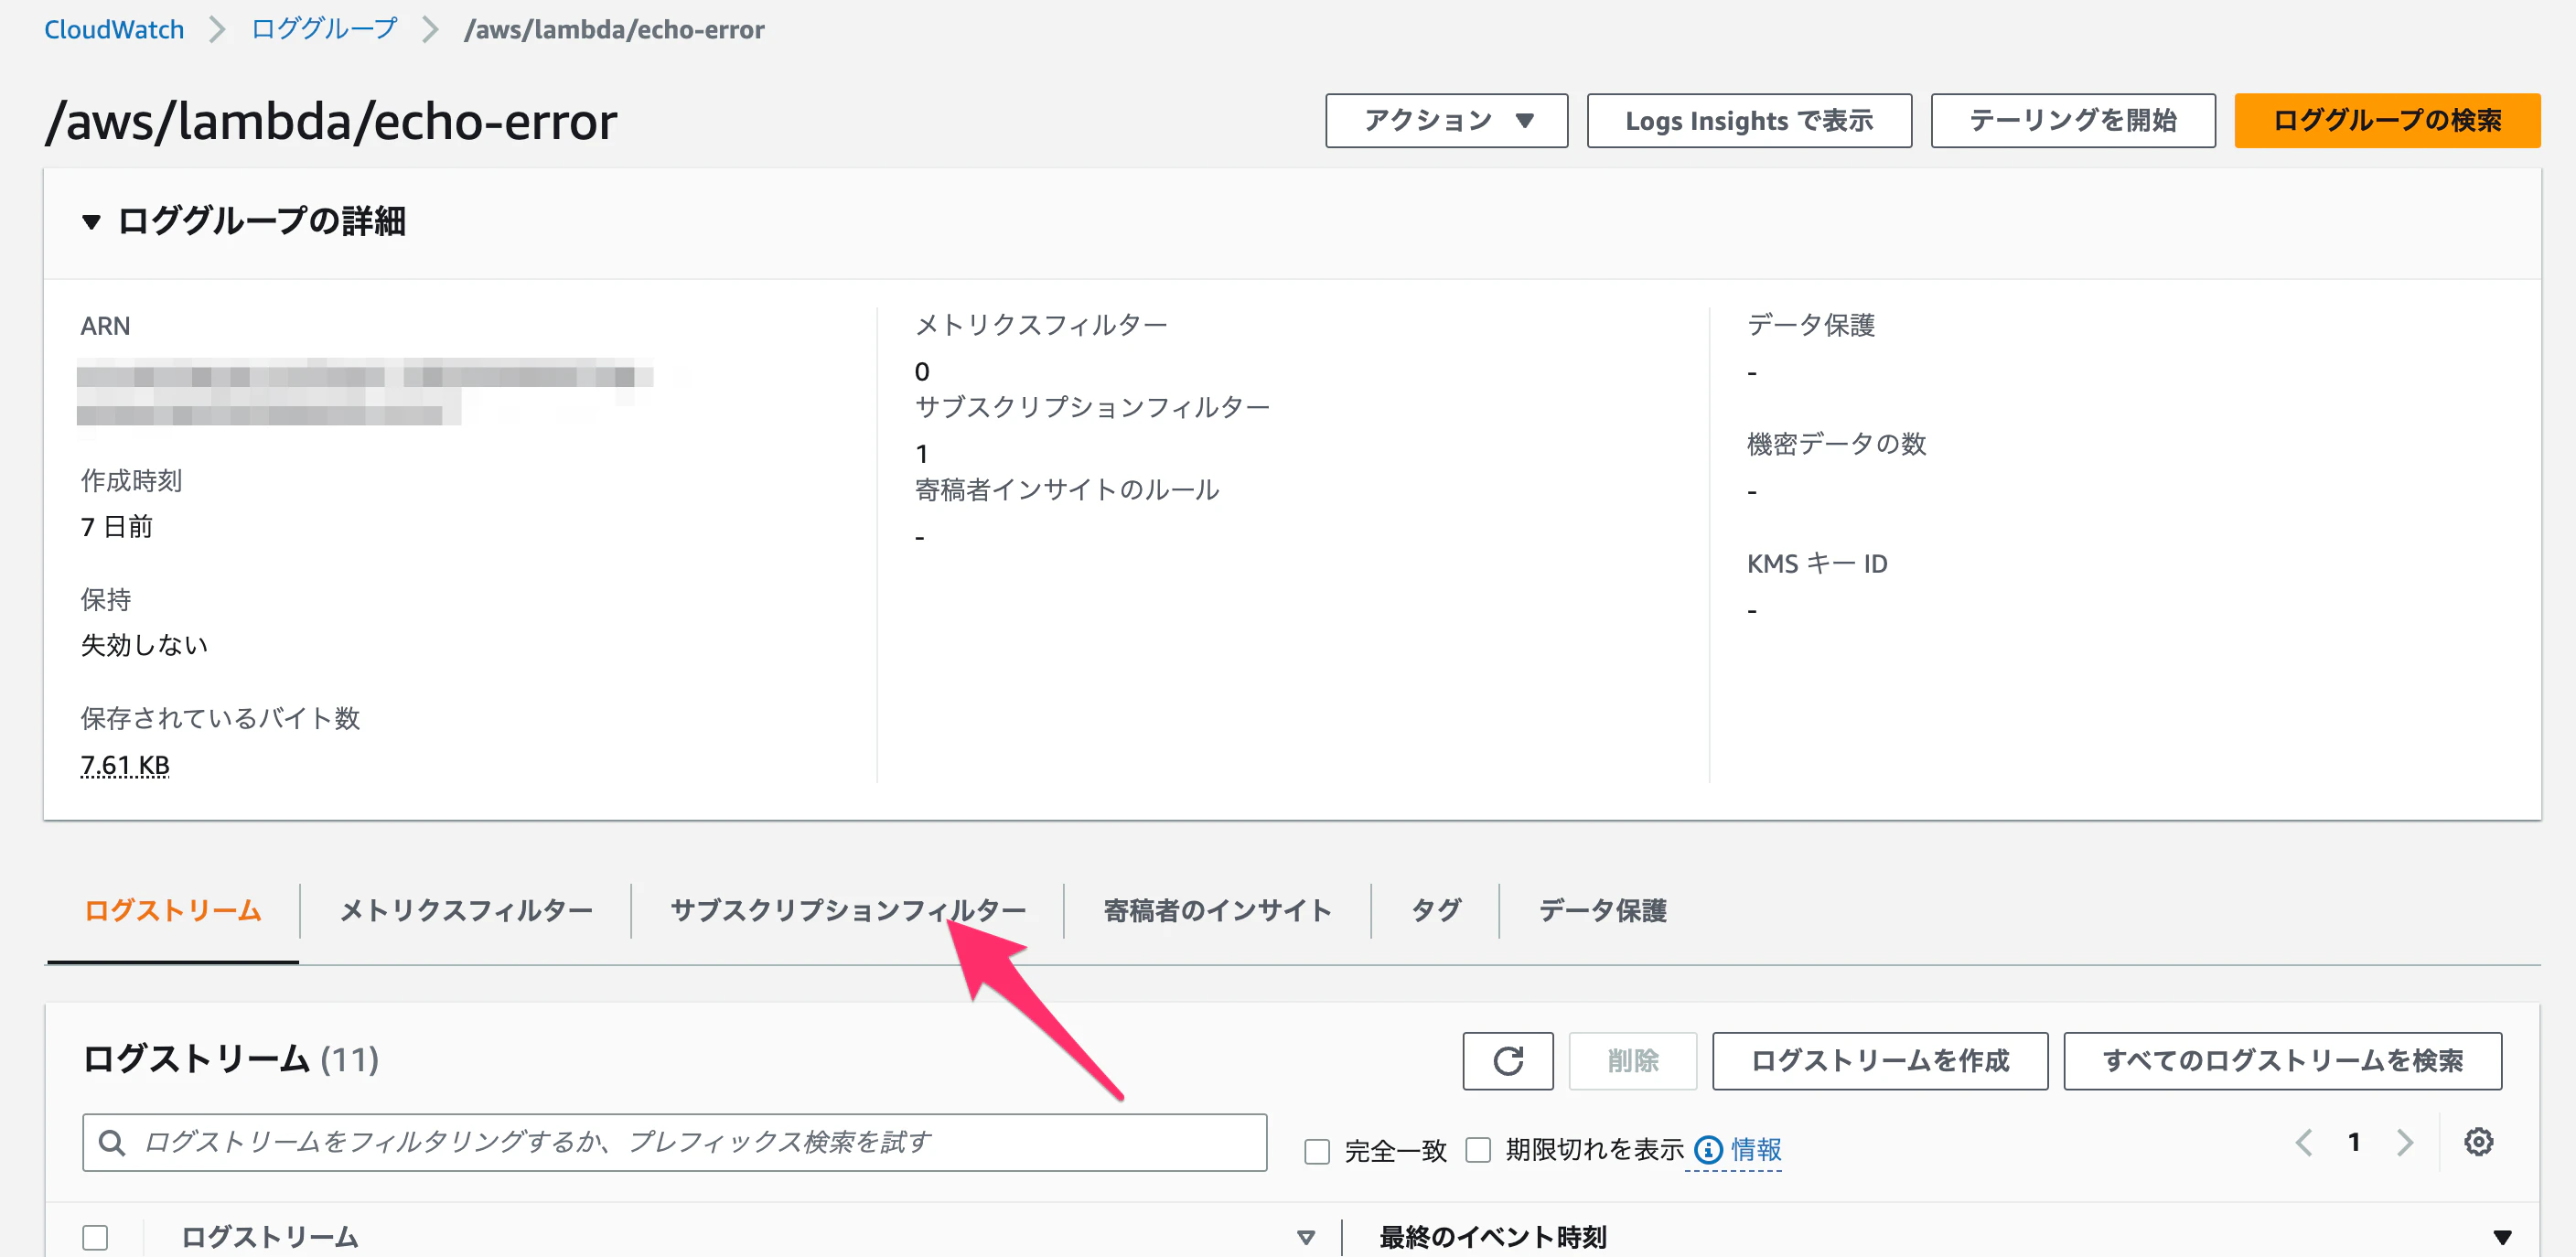Focus the log stream filter search field
Viewport: 2576px width, 1257px height.
tap(674, 1142)
